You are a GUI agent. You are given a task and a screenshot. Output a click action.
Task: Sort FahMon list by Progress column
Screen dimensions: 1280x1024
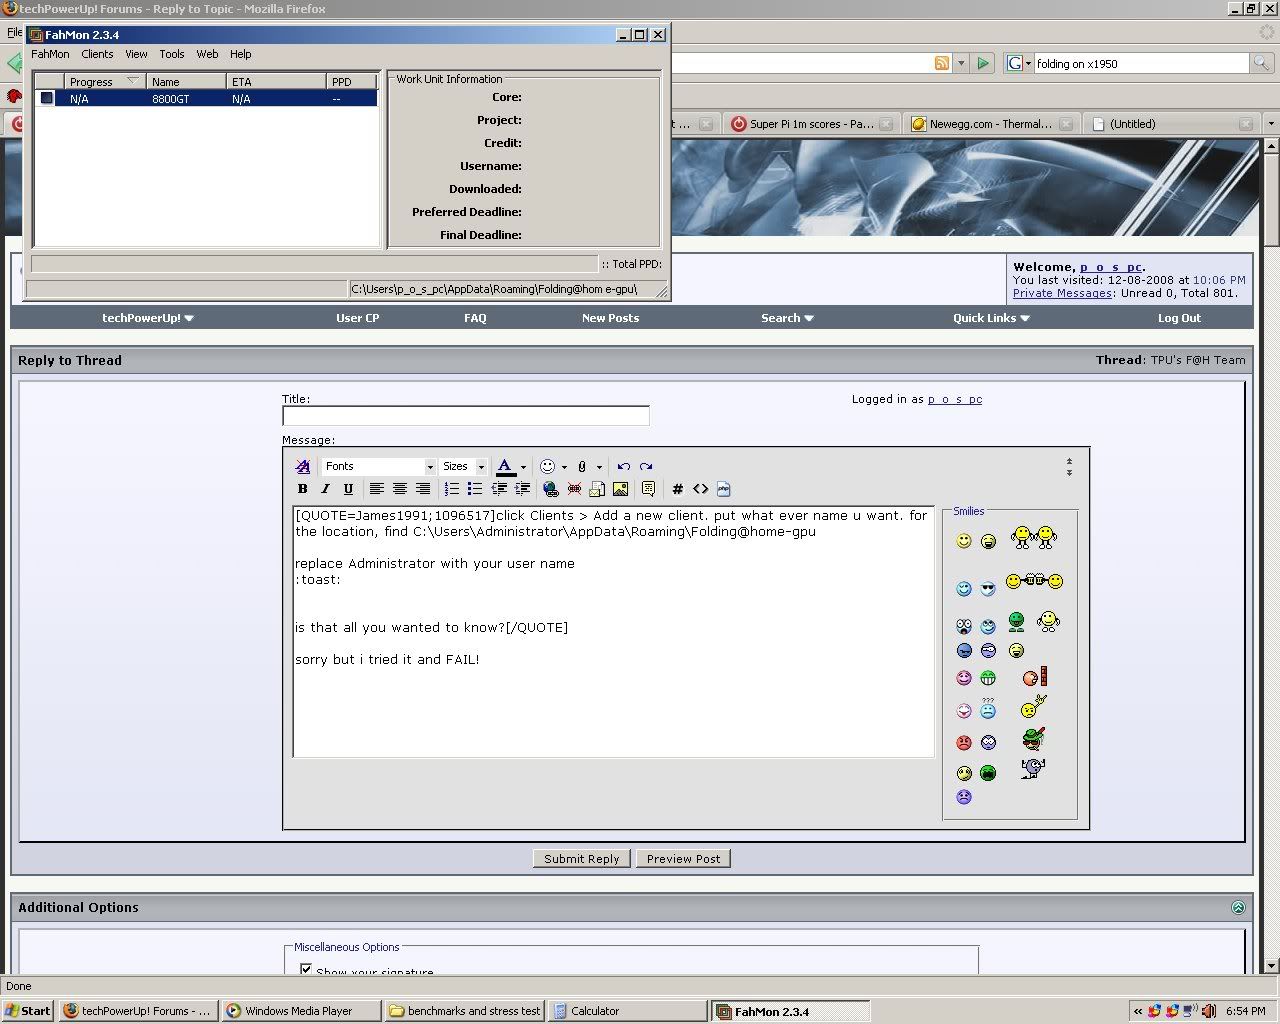coord(105,82)
